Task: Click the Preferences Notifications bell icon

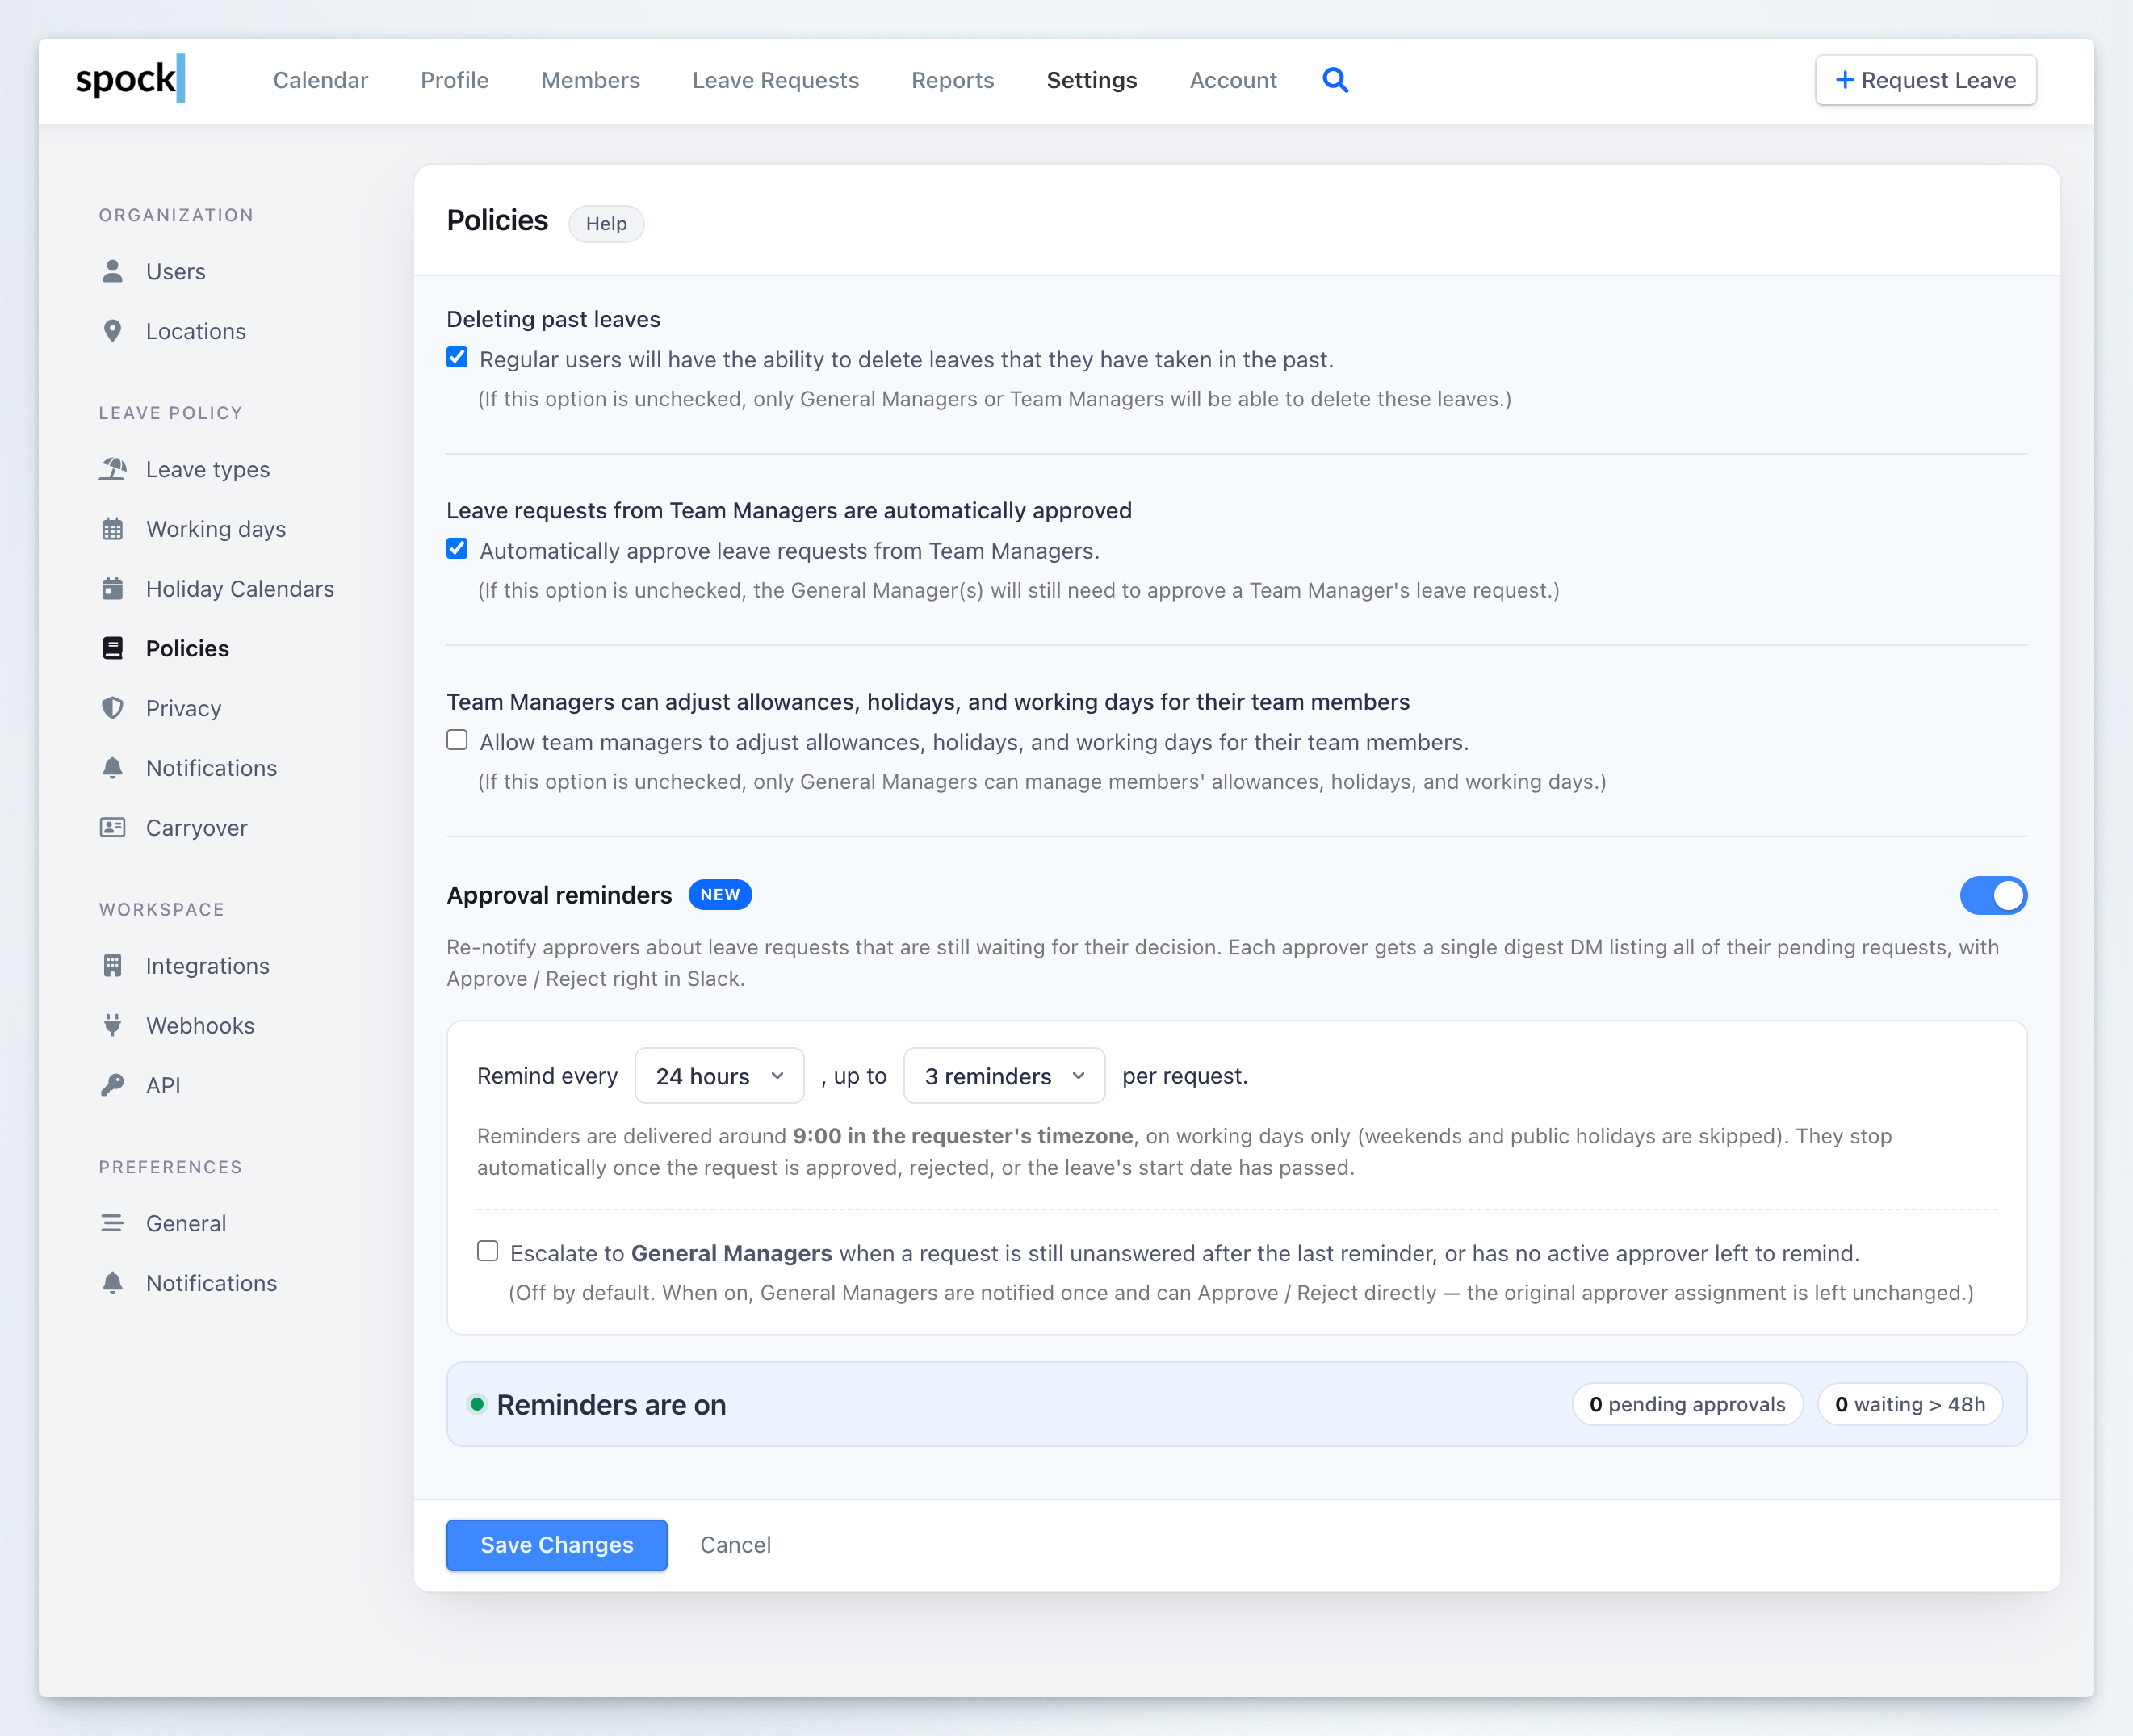Action: (112, 1283)
